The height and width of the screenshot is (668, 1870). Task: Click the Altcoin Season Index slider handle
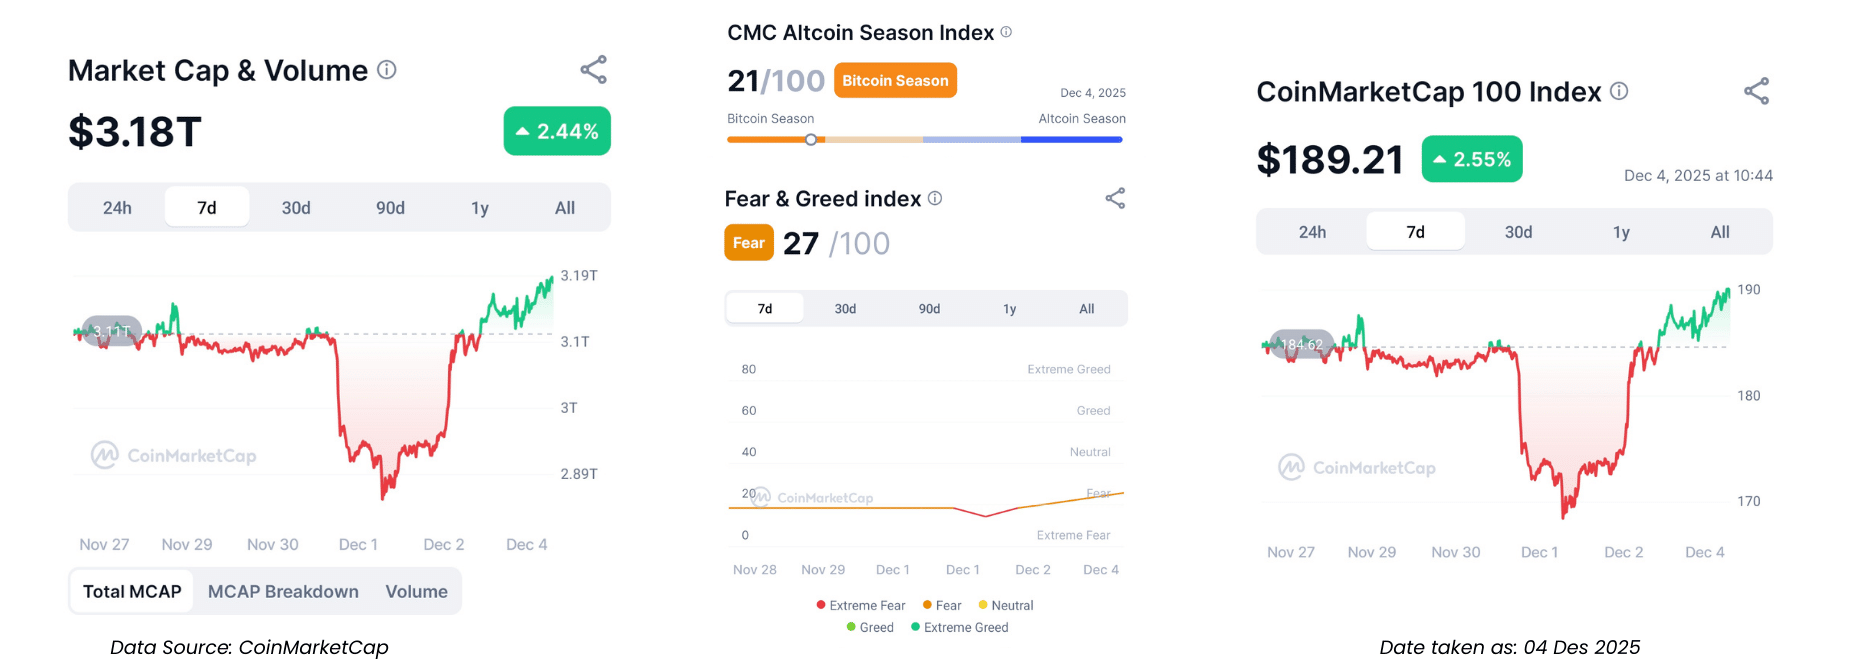point(811,140)
